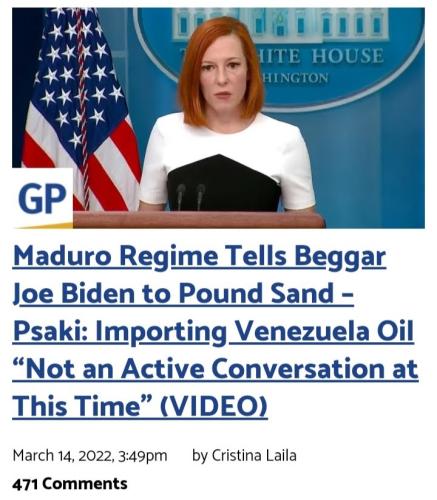Click the number 471 in the comments count

coord(25,484)
